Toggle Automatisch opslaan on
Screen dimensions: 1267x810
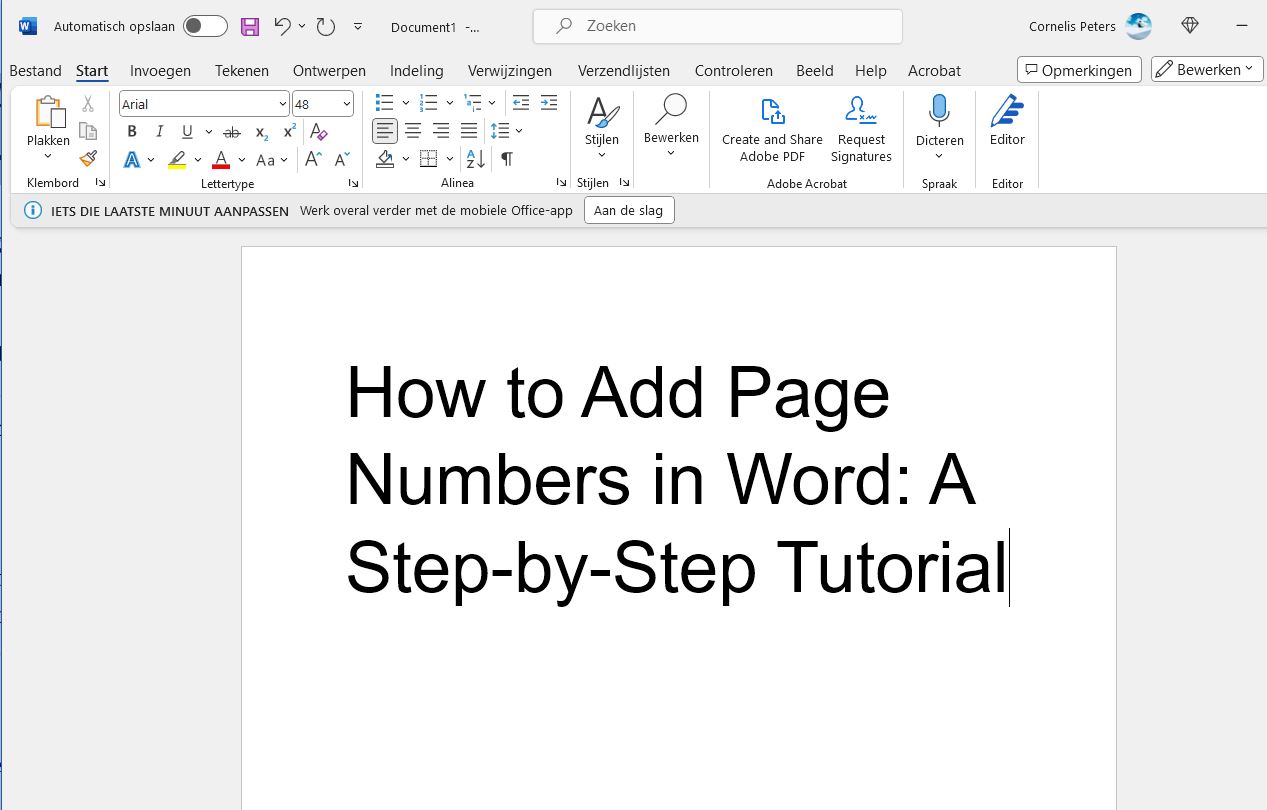[204, 26]
